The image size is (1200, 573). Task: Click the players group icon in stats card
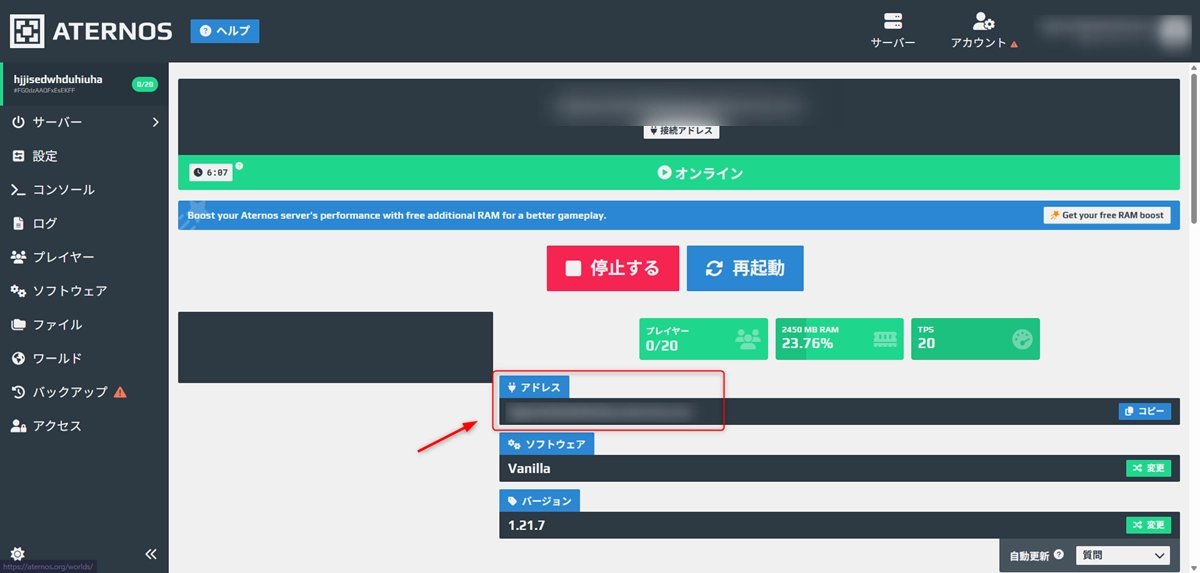747,339
